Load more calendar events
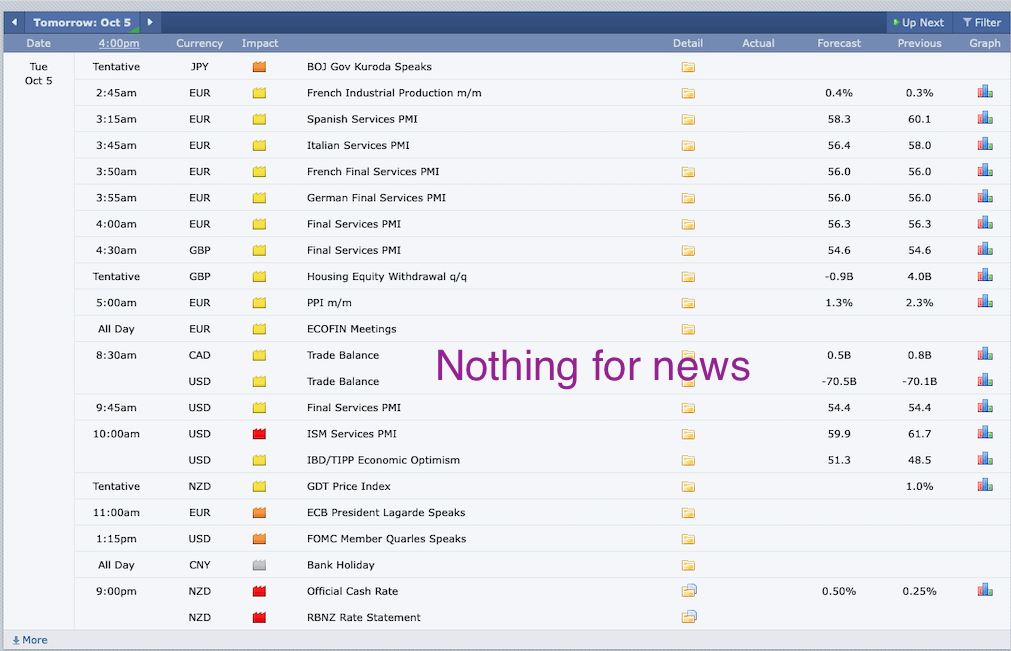Viewport: 1011px width, 651px height. point(30,640)
